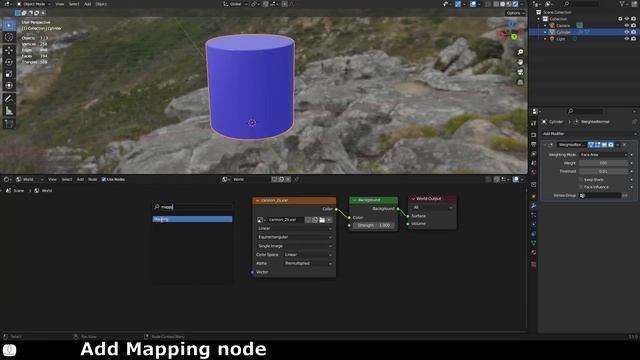Toggle modifier show in viewport icon
Image resolution: width=640 pixels, height=360 pixels.
(x=604, y=145)
